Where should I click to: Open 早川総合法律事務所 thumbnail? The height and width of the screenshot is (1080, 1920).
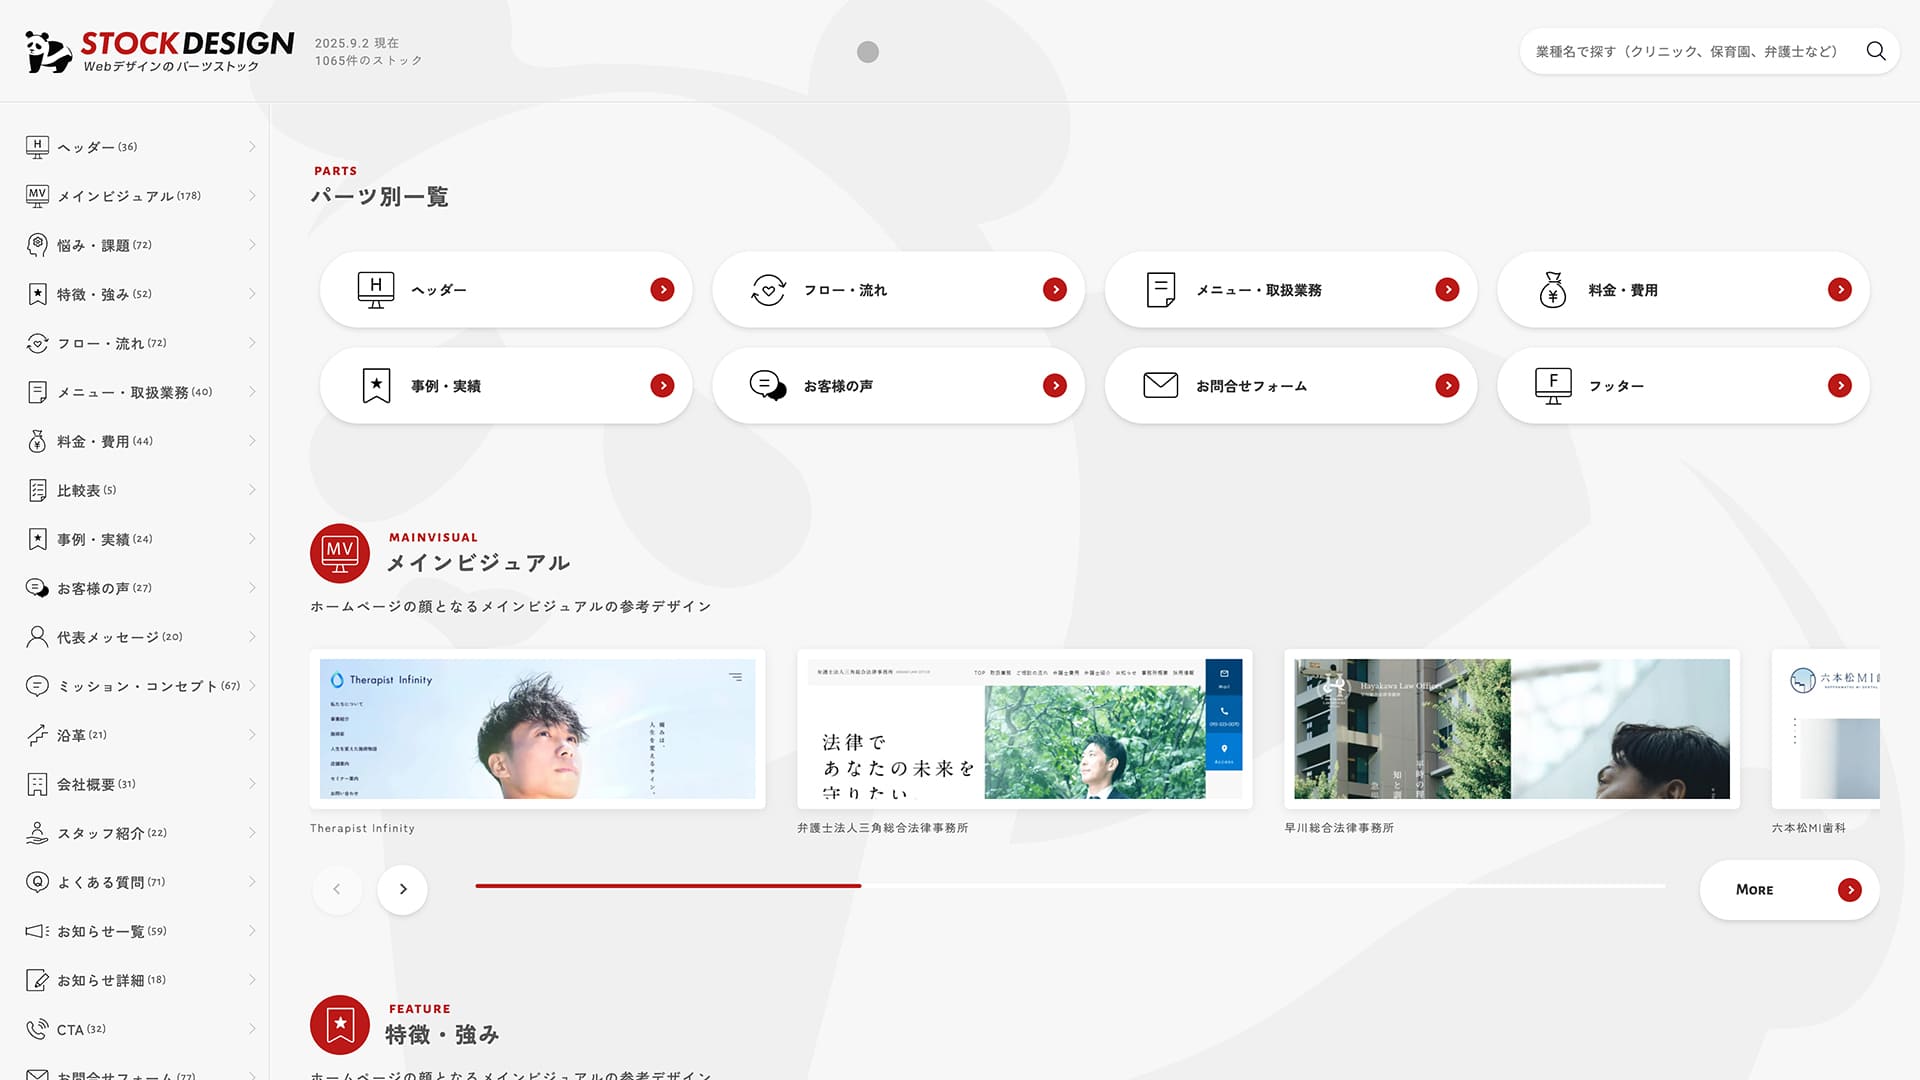pos(1512,729)
